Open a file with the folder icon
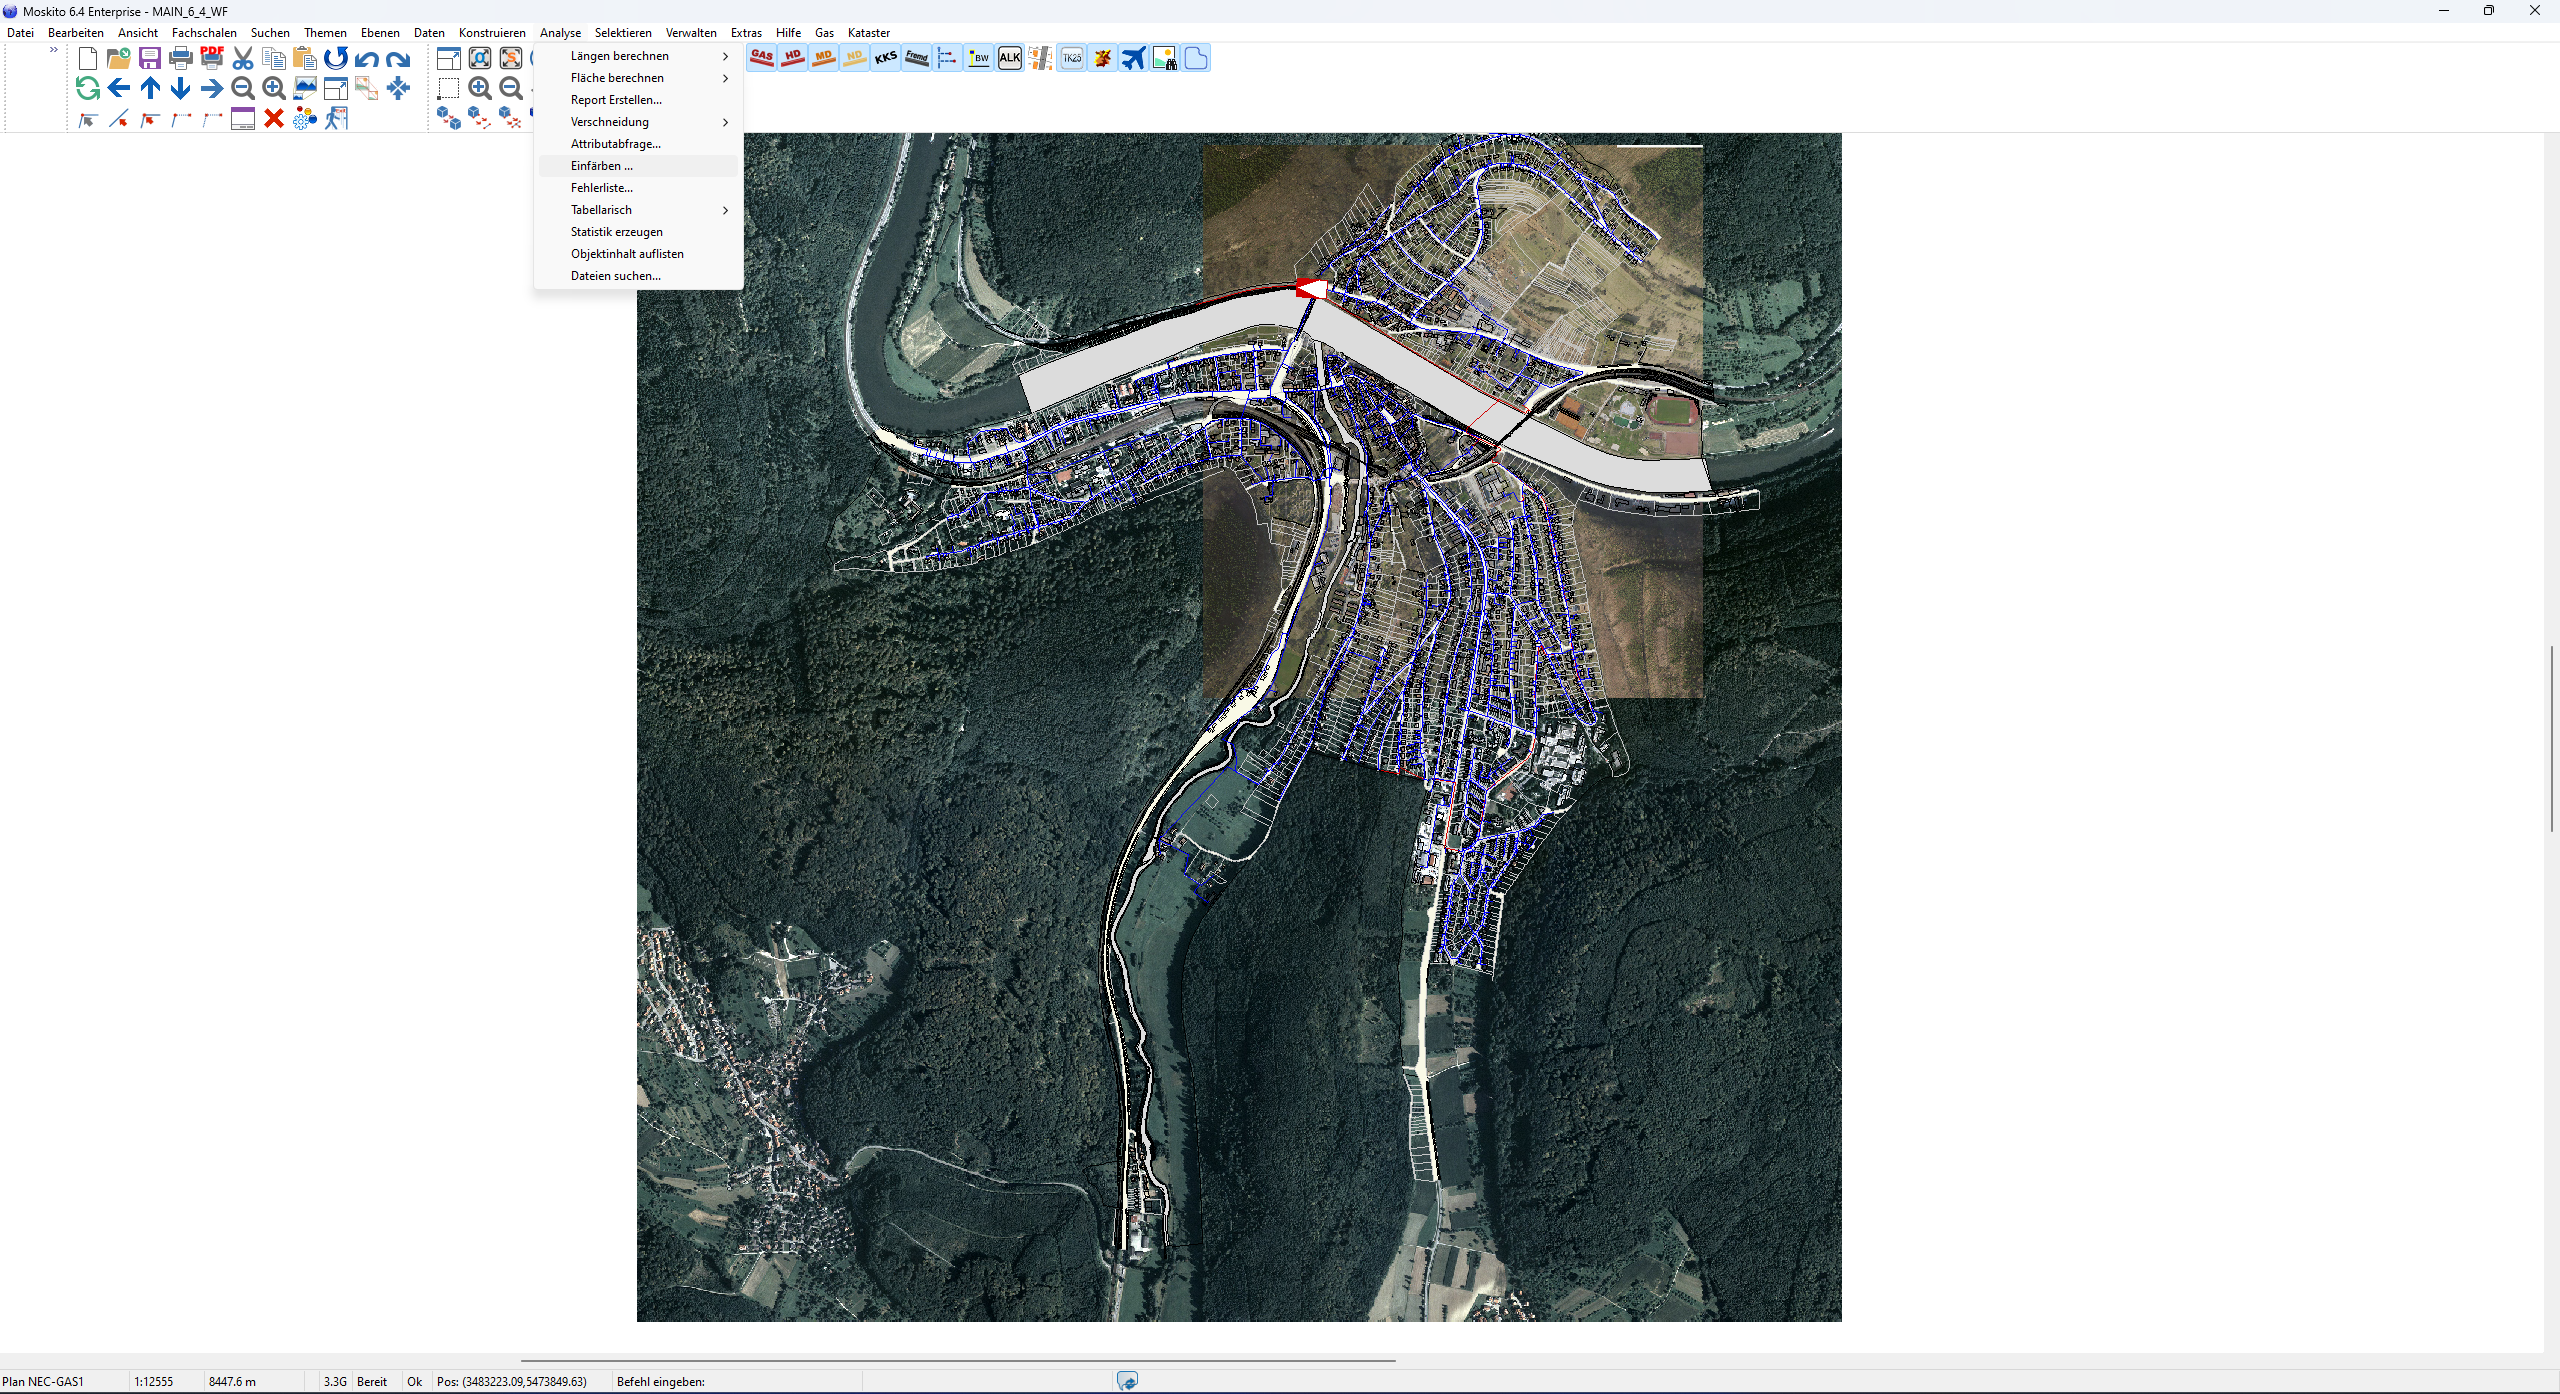 (119, 58)
